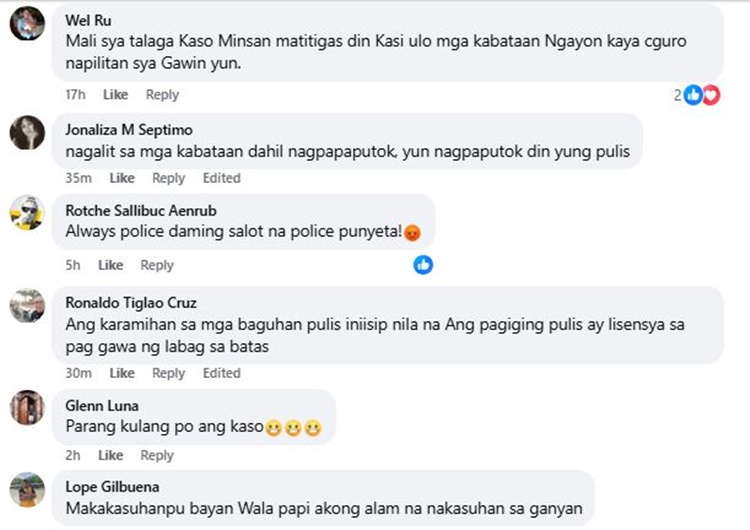This screenshot has width=750, height=530.
Task: Click the 17h timestamp on Wel Ru's comment
Action: [x=75, y=95]
